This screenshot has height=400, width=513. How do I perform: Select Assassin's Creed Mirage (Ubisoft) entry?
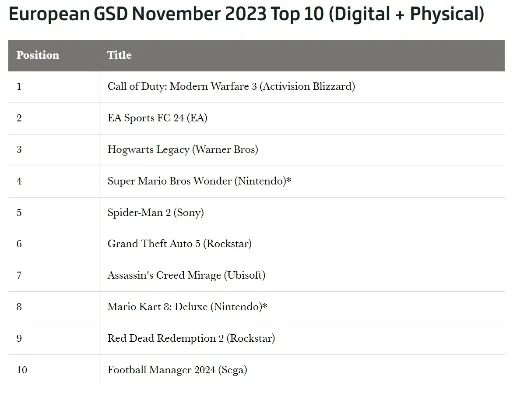(x=186, y=275)
